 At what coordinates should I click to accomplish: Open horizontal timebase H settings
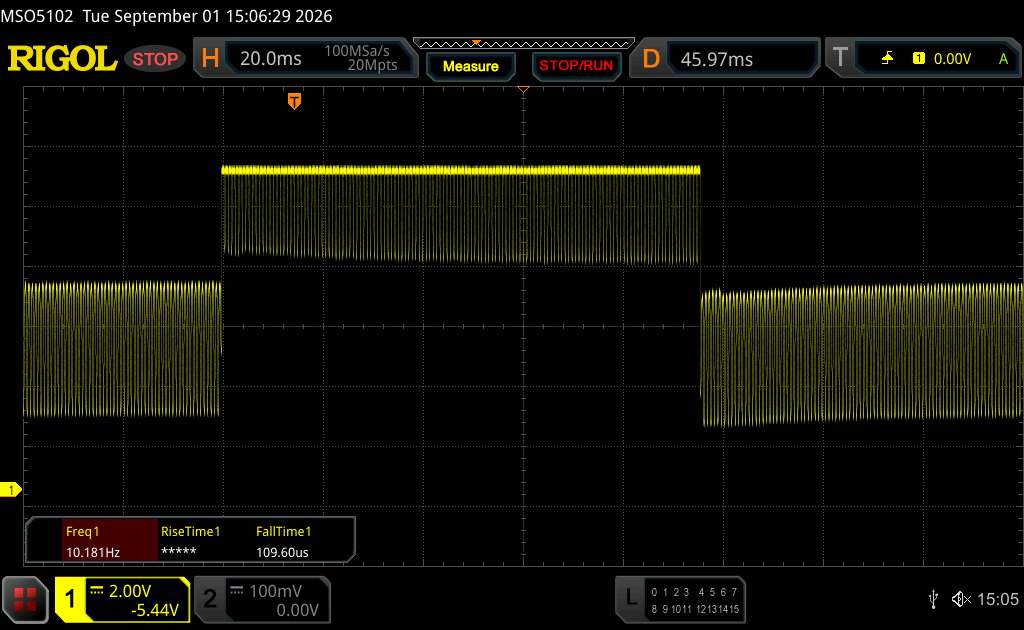tap(210, 59)
